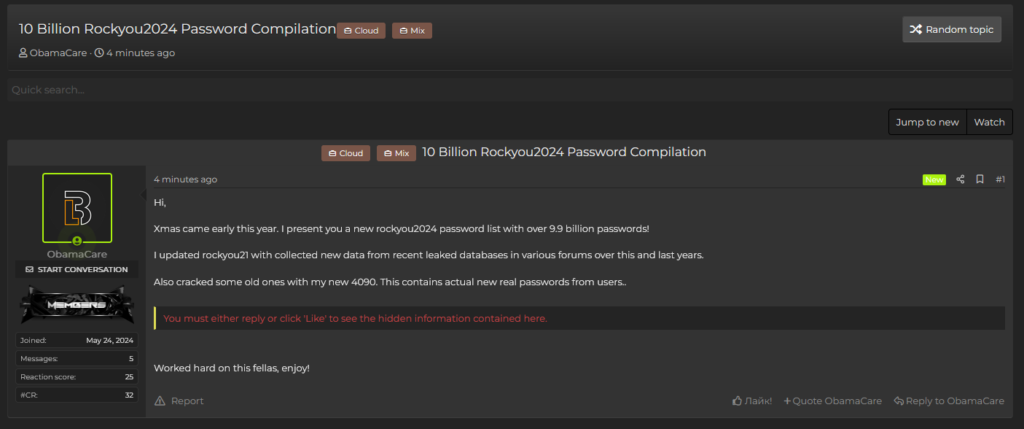Select the Cloud tag beside the top title

361,31
